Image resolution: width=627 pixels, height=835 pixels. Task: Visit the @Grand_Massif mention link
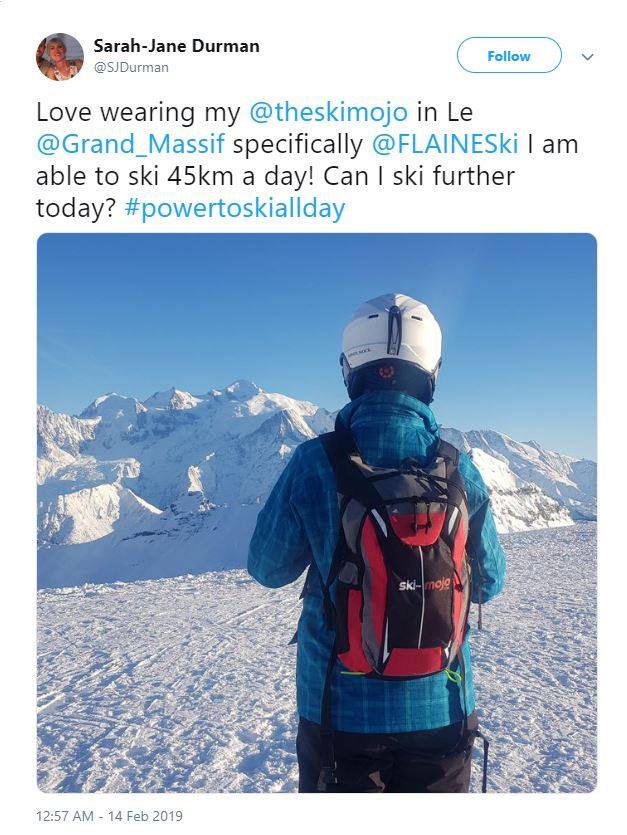click(x=129, y=144)
